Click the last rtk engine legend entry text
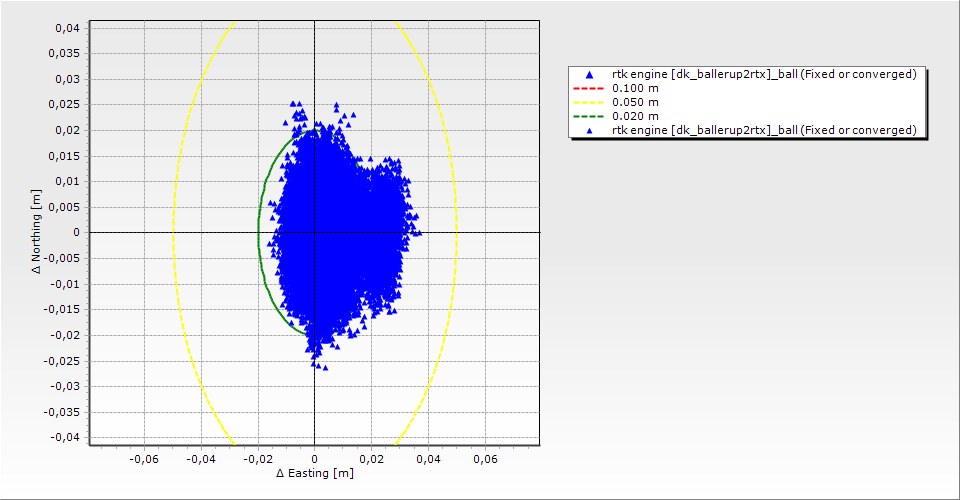Image resolution: width=960 pixels, height=500 pixels. tap(764, 130)
